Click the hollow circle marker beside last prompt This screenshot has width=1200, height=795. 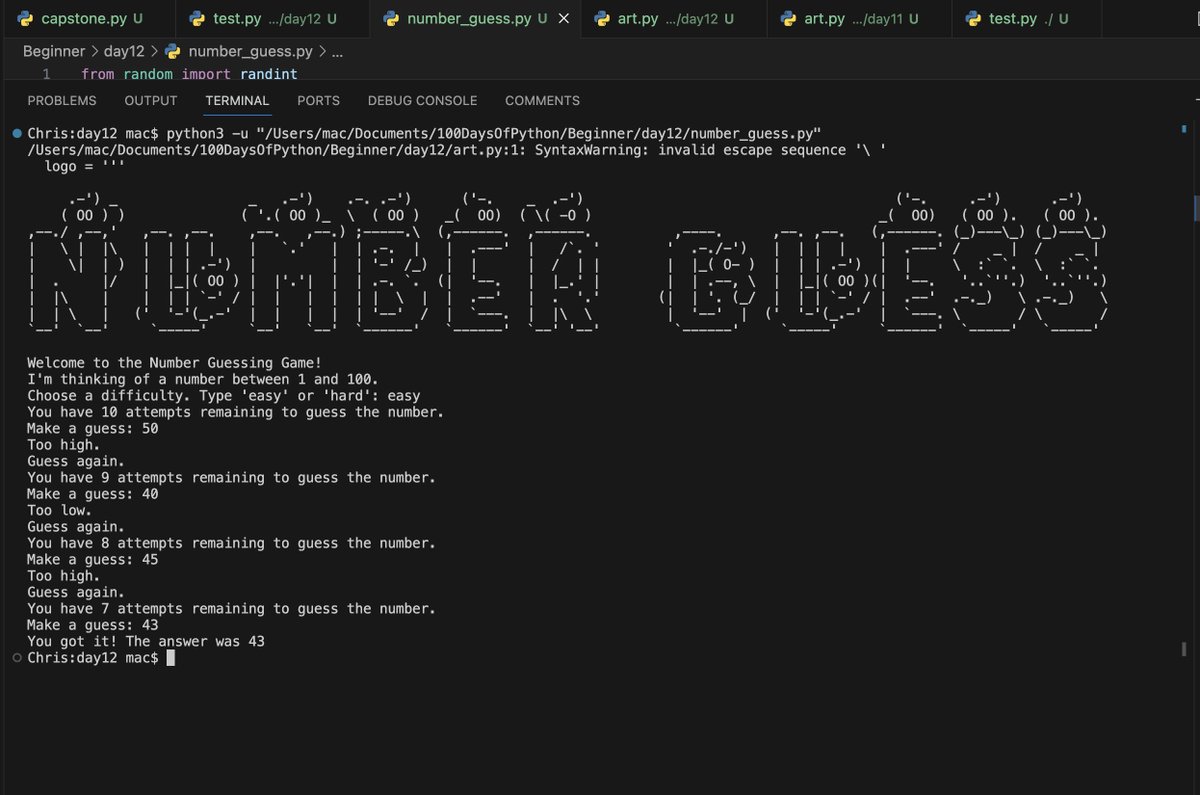pyautogui.click(x=16, y=658)
